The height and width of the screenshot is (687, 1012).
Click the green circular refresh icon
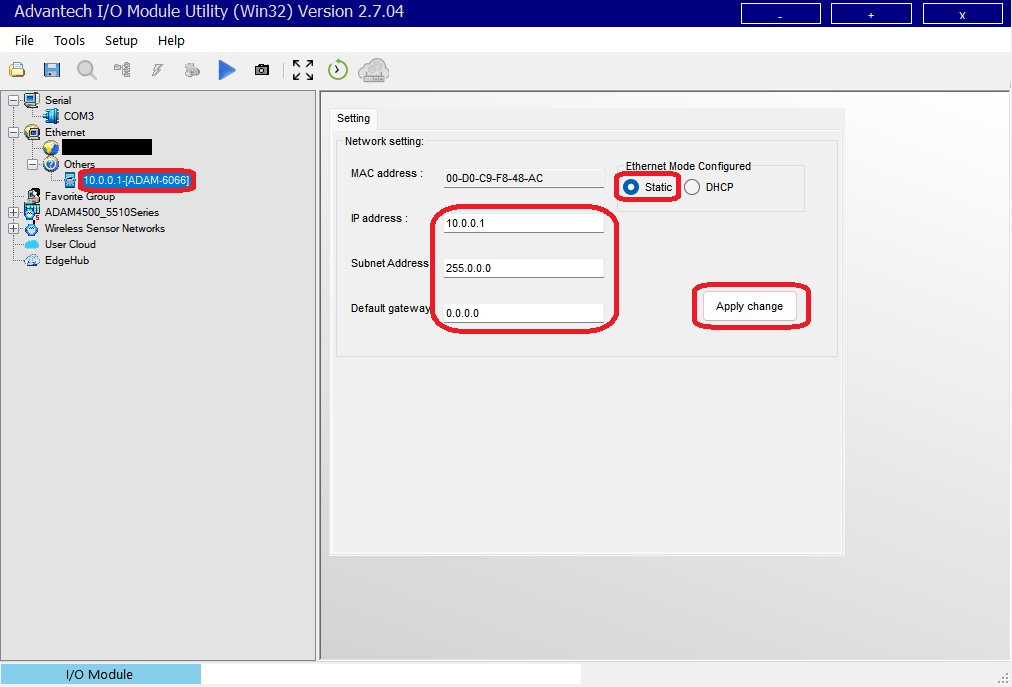pyautogui.click(x=338, y=70)
